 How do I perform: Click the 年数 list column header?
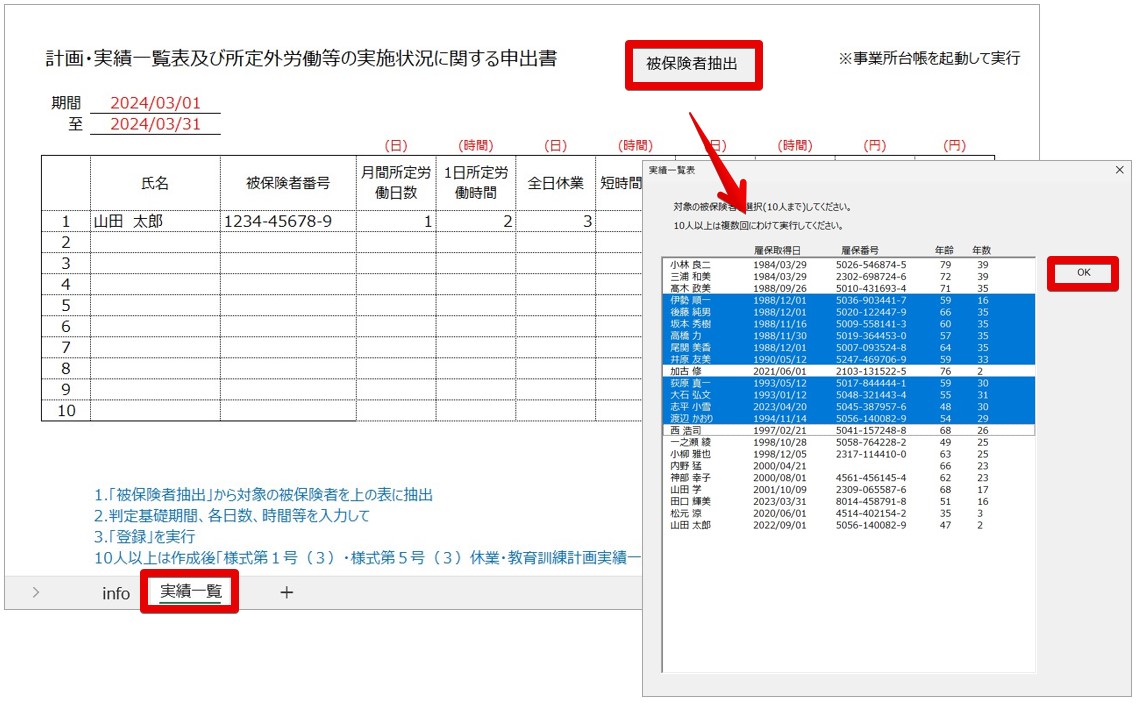click(982, 250)
